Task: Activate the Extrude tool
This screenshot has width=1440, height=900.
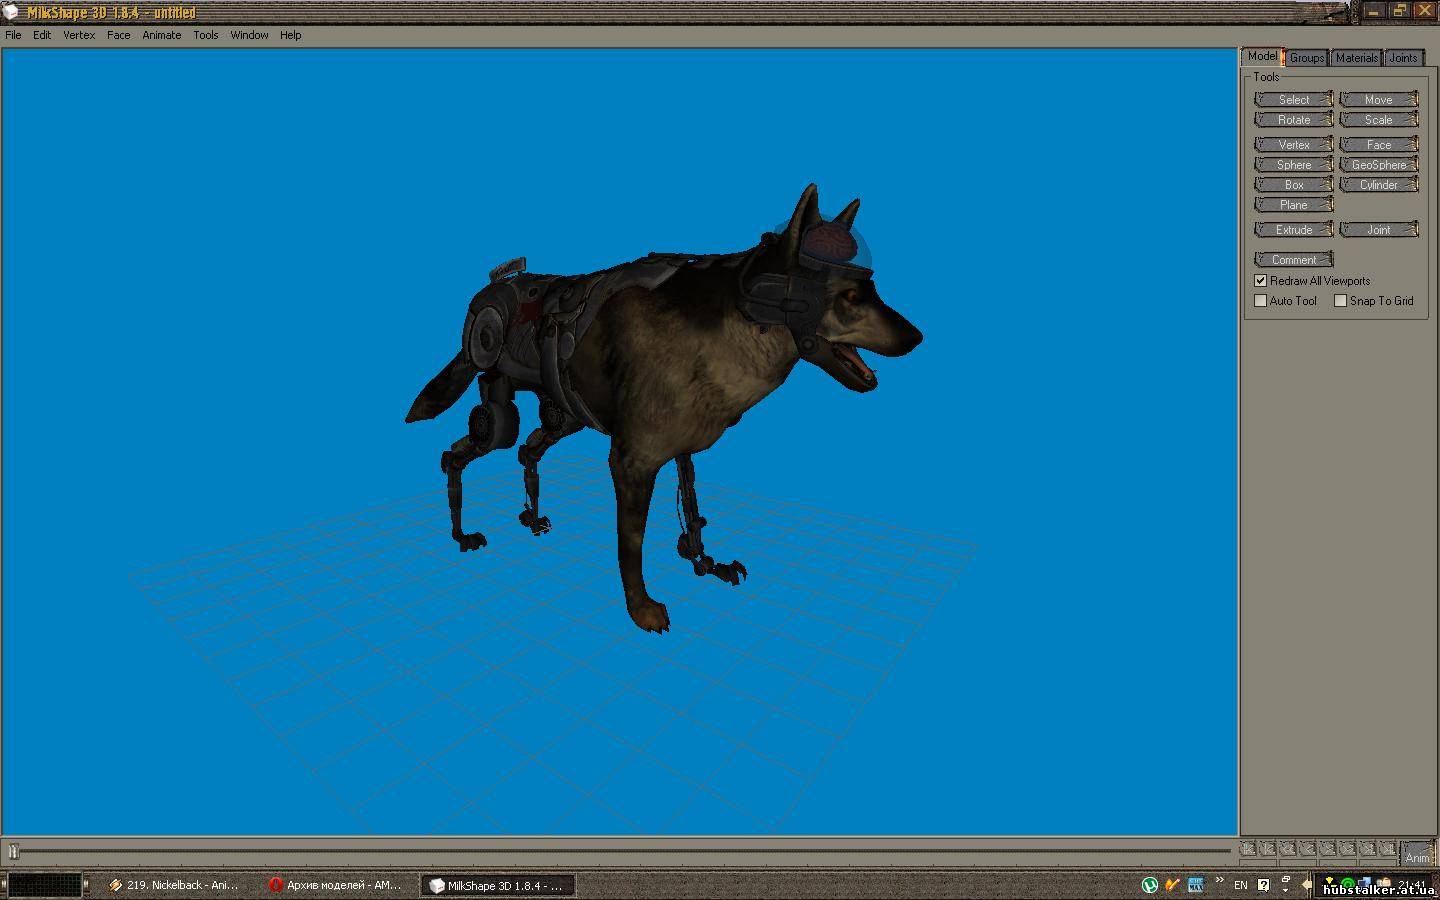Action: (1294, 229)
